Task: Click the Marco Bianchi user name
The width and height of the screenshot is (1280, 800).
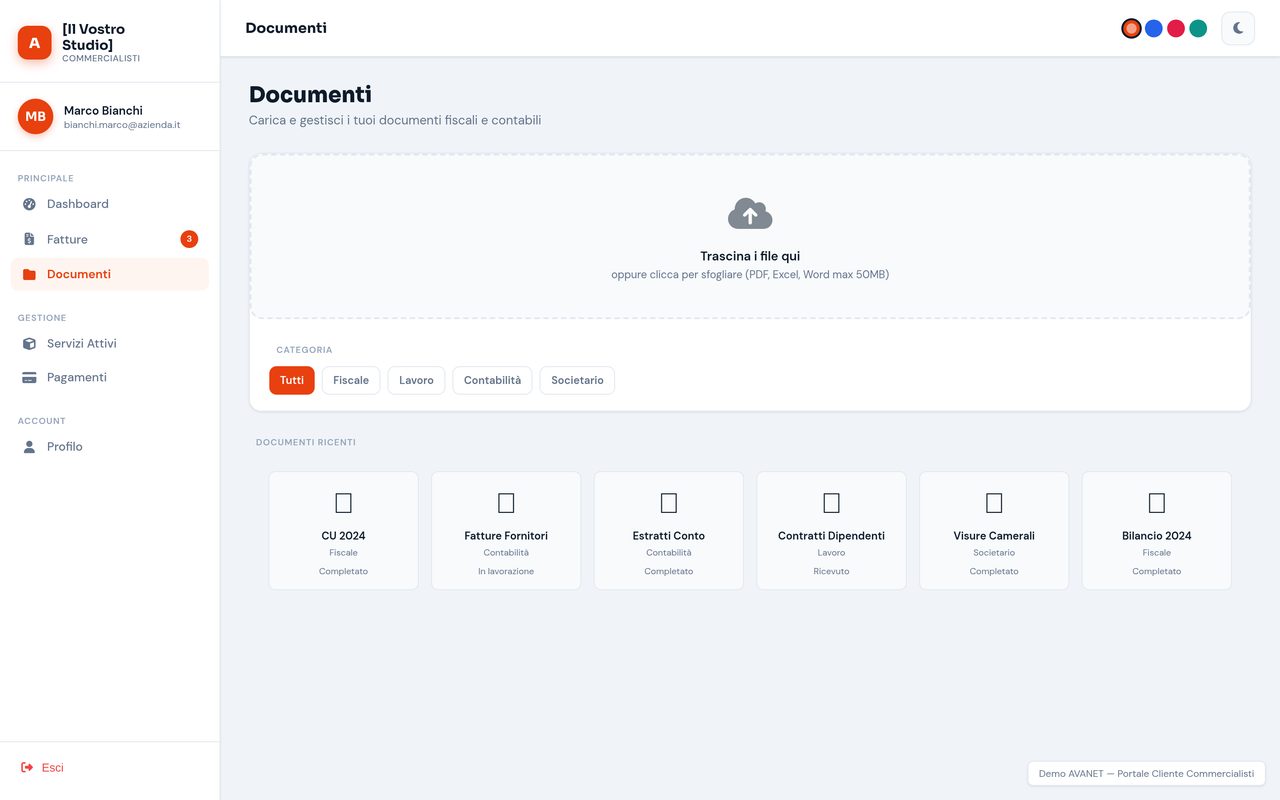Action: 103,110
